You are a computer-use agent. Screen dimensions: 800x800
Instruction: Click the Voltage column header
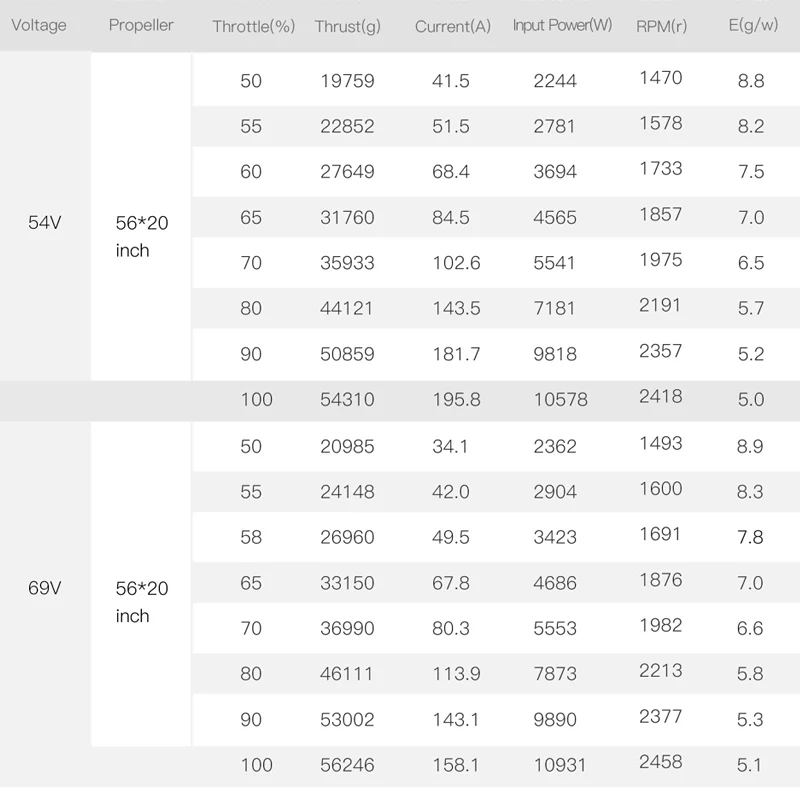click(x=38, y=24)
